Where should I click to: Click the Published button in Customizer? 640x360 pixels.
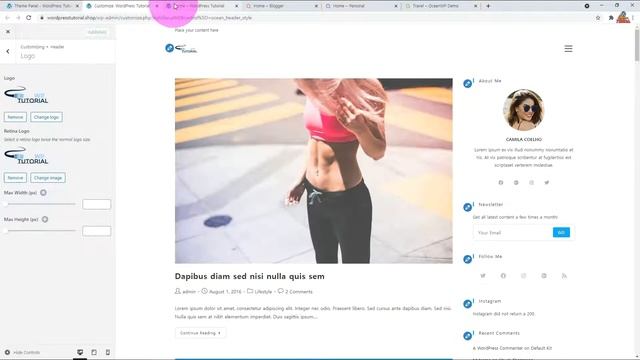coord(97,32)
